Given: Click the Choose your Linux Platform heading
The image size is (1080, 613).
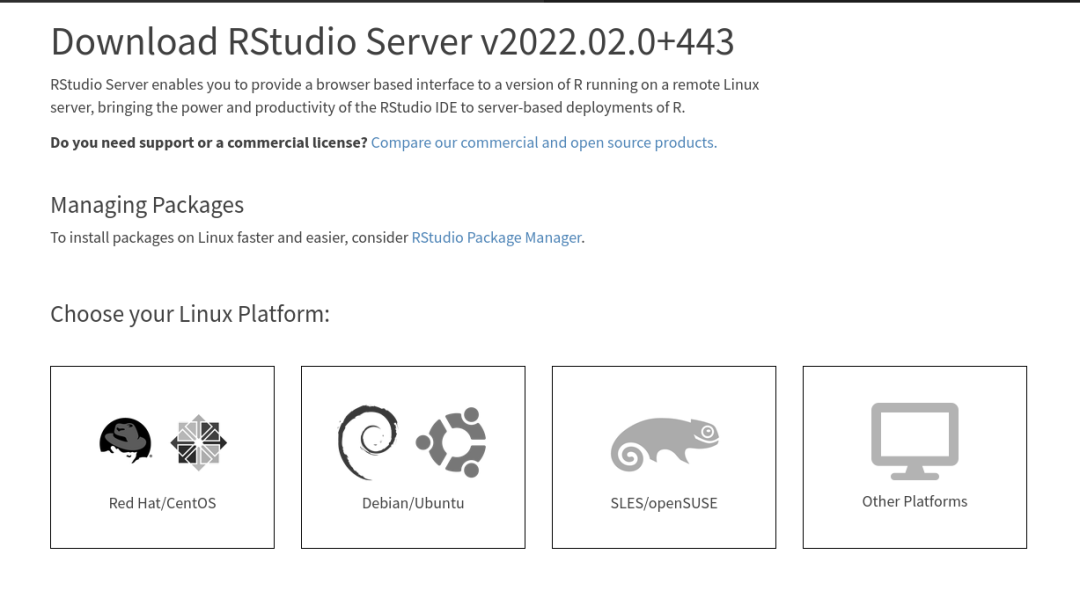Looking at the screenshot, I should click(x=190, y=314).
